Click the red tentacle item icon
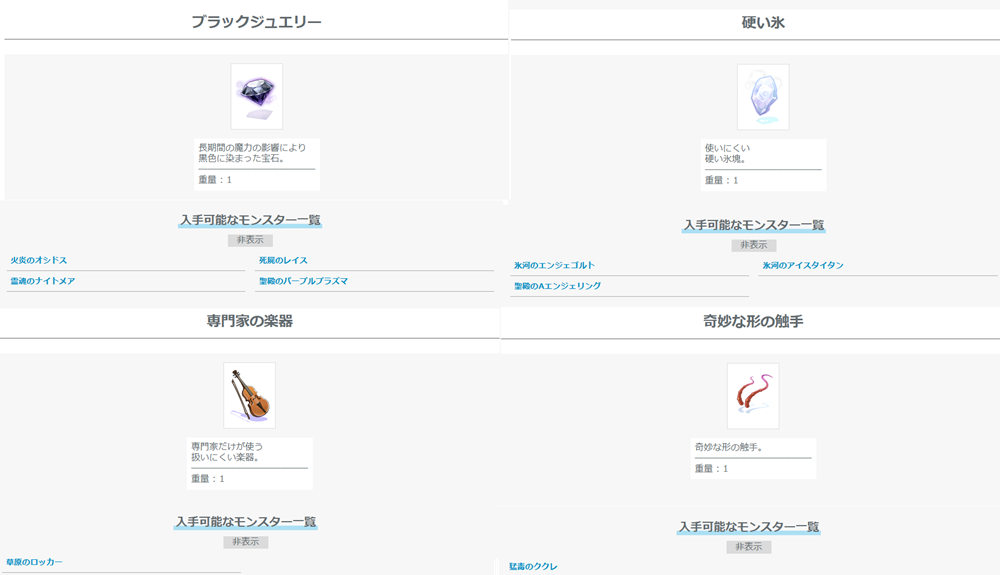Image resolution: width=1000 pixels, height=575 pixels. point(753,396)
